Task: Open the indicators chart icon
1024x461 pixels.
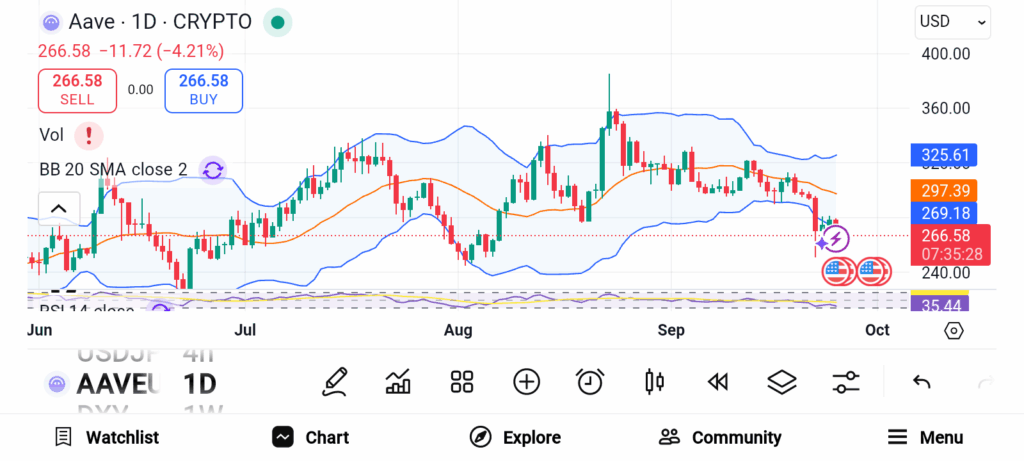Action: [399, 381]
